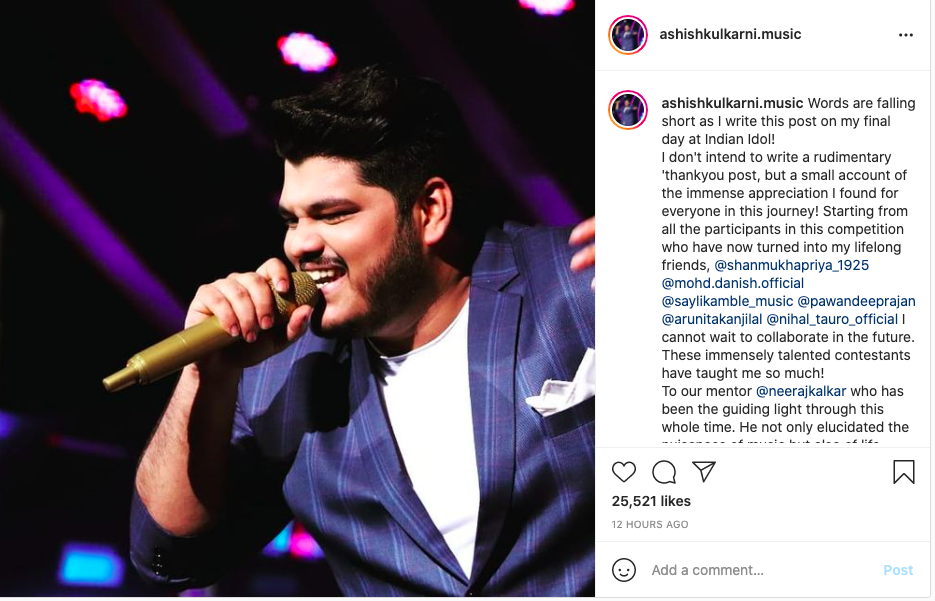
Task: Open the emoji picker smiley icon
Action: tap(624, 570)
